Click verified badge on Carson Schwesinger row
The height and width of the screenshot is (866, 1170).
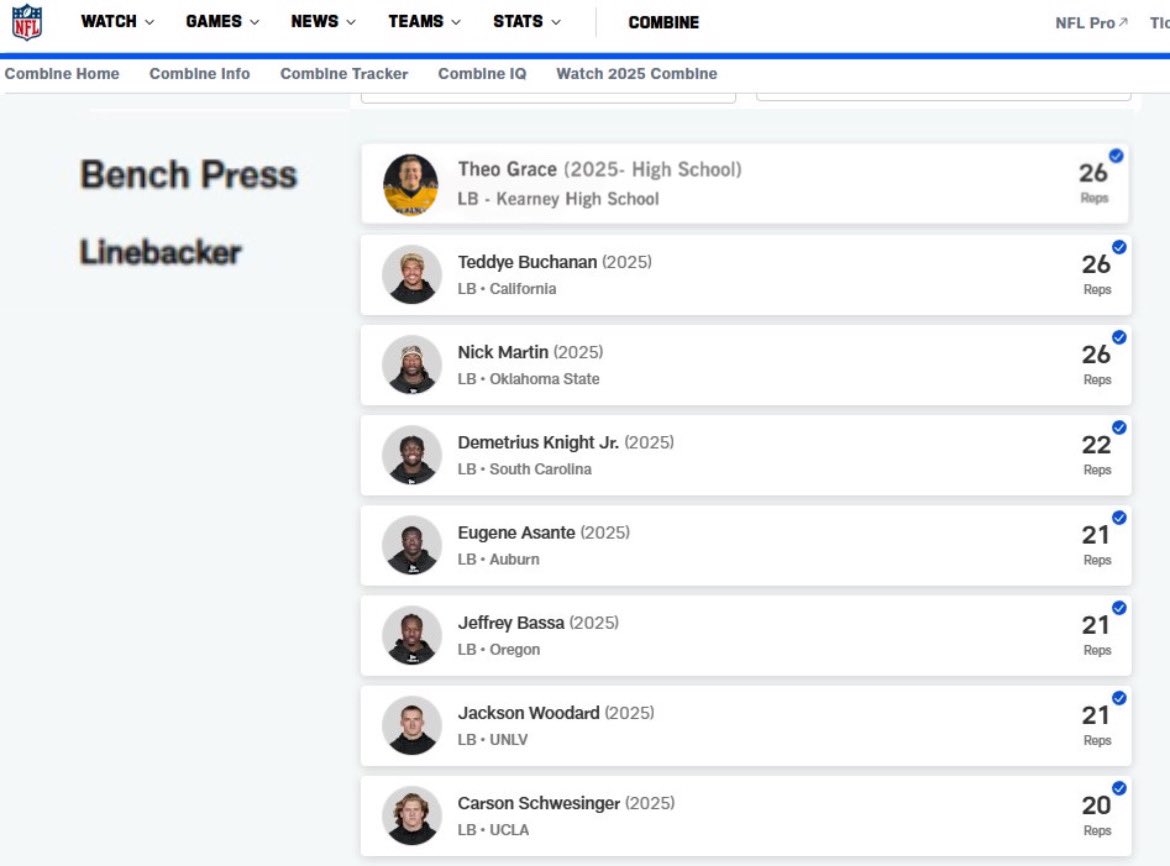click(1119, 788)
